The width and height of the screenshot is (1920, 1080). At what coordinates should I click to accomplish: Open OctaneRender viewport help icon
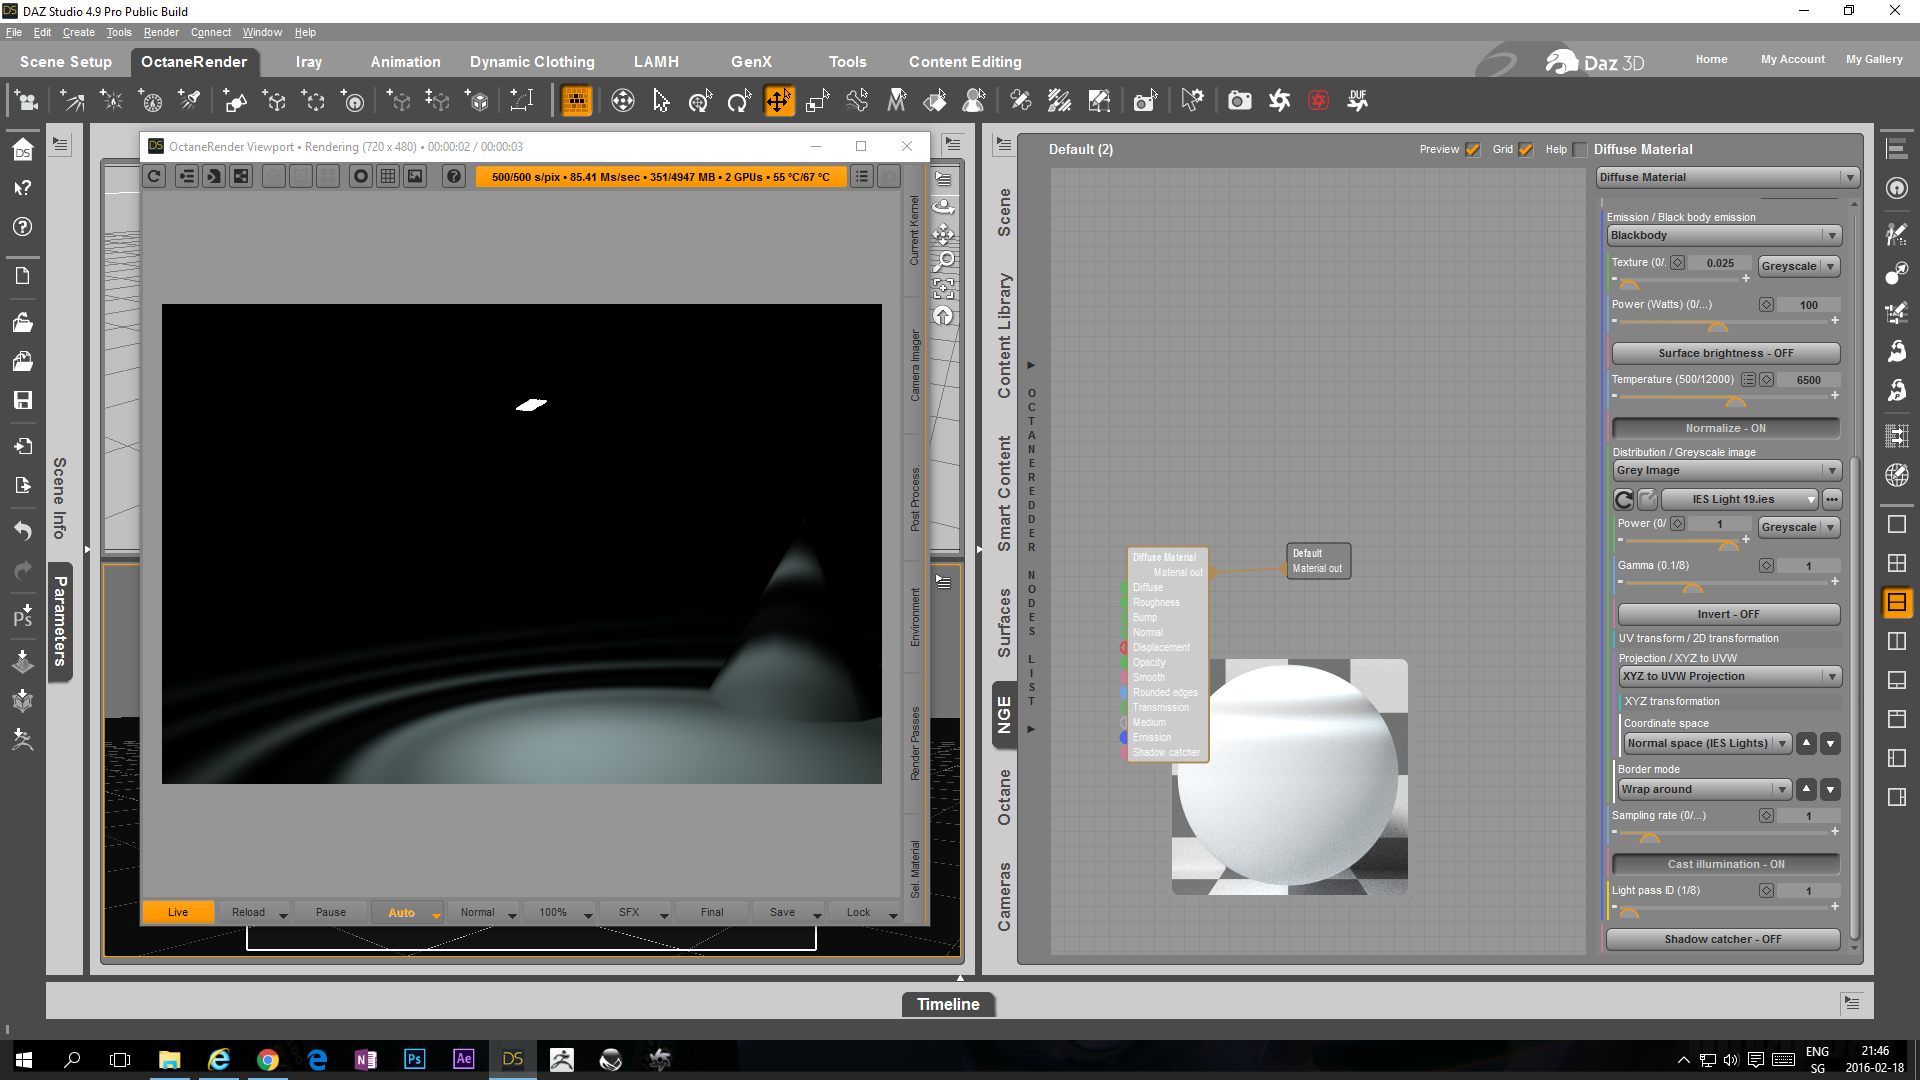pos(454,177)
